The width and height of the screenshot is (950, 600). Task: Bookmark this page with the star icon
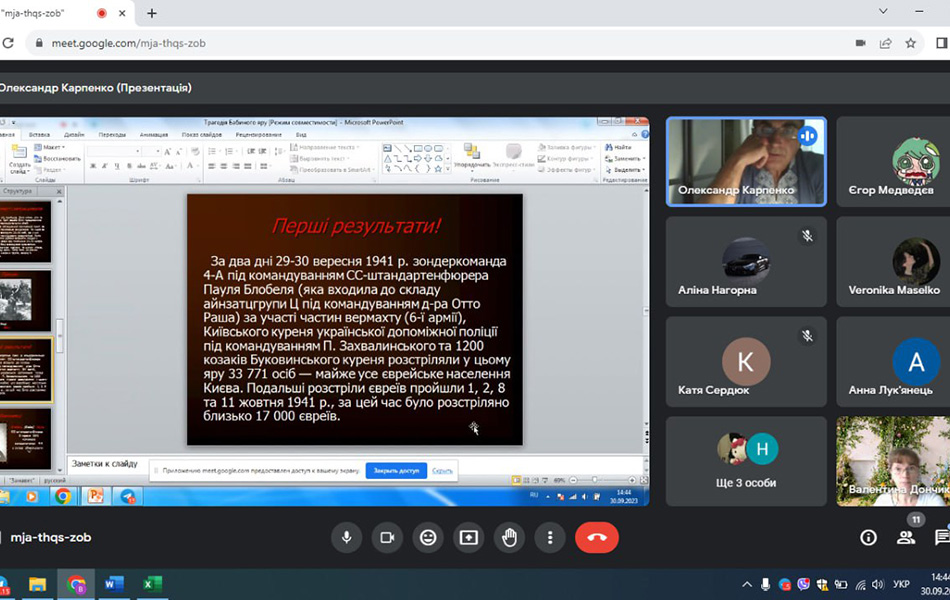point(911,43)
